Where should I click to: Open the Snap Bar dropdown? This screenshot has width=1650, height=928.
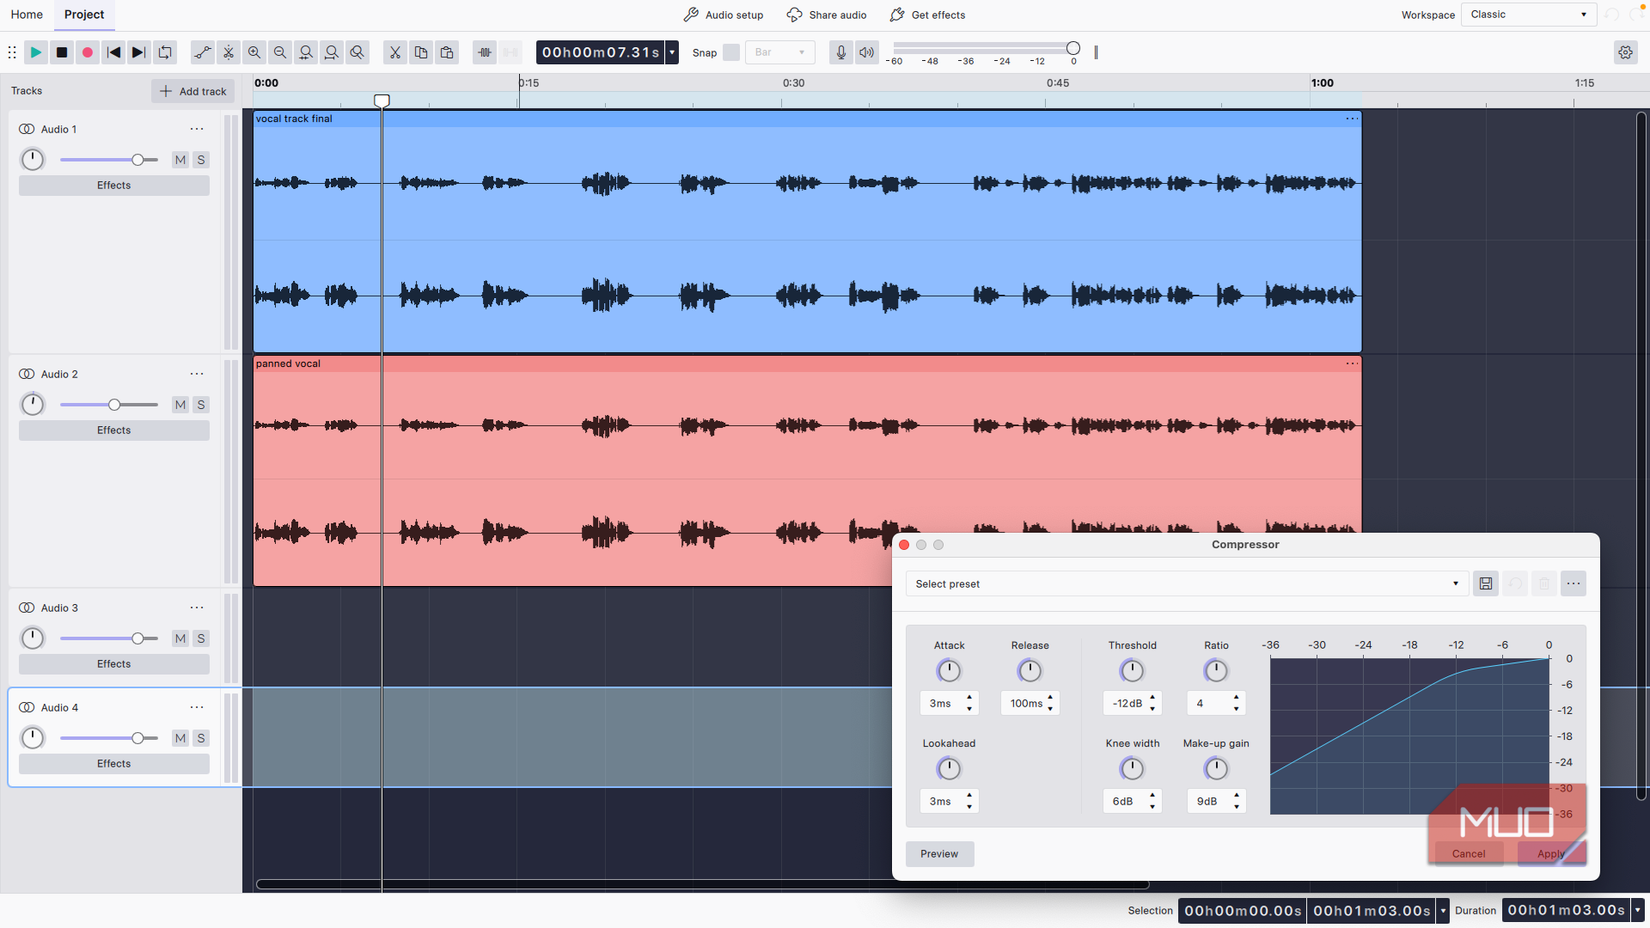(780, 52)
